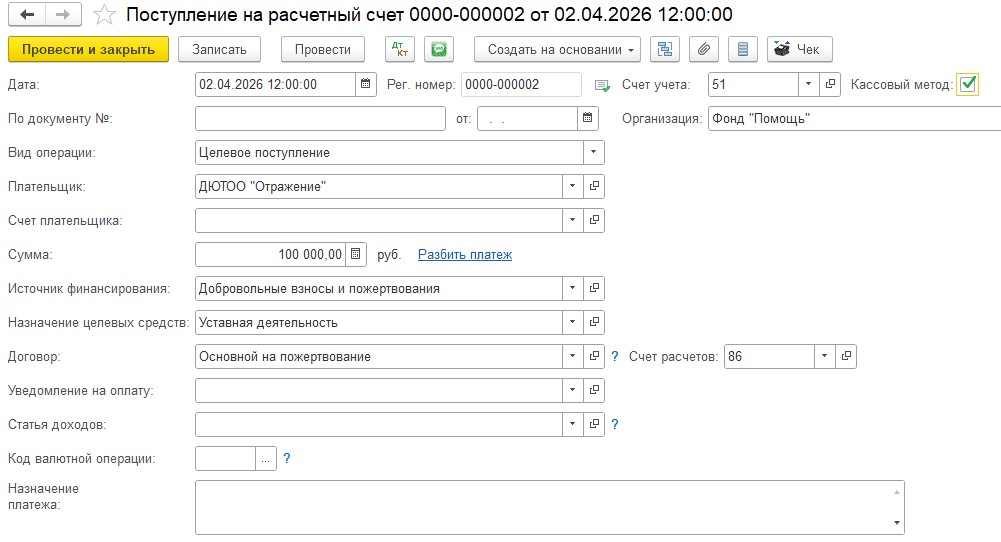Open the document structure icon
The width and height of the screenshot is (1001, 542).
[665, 49]
